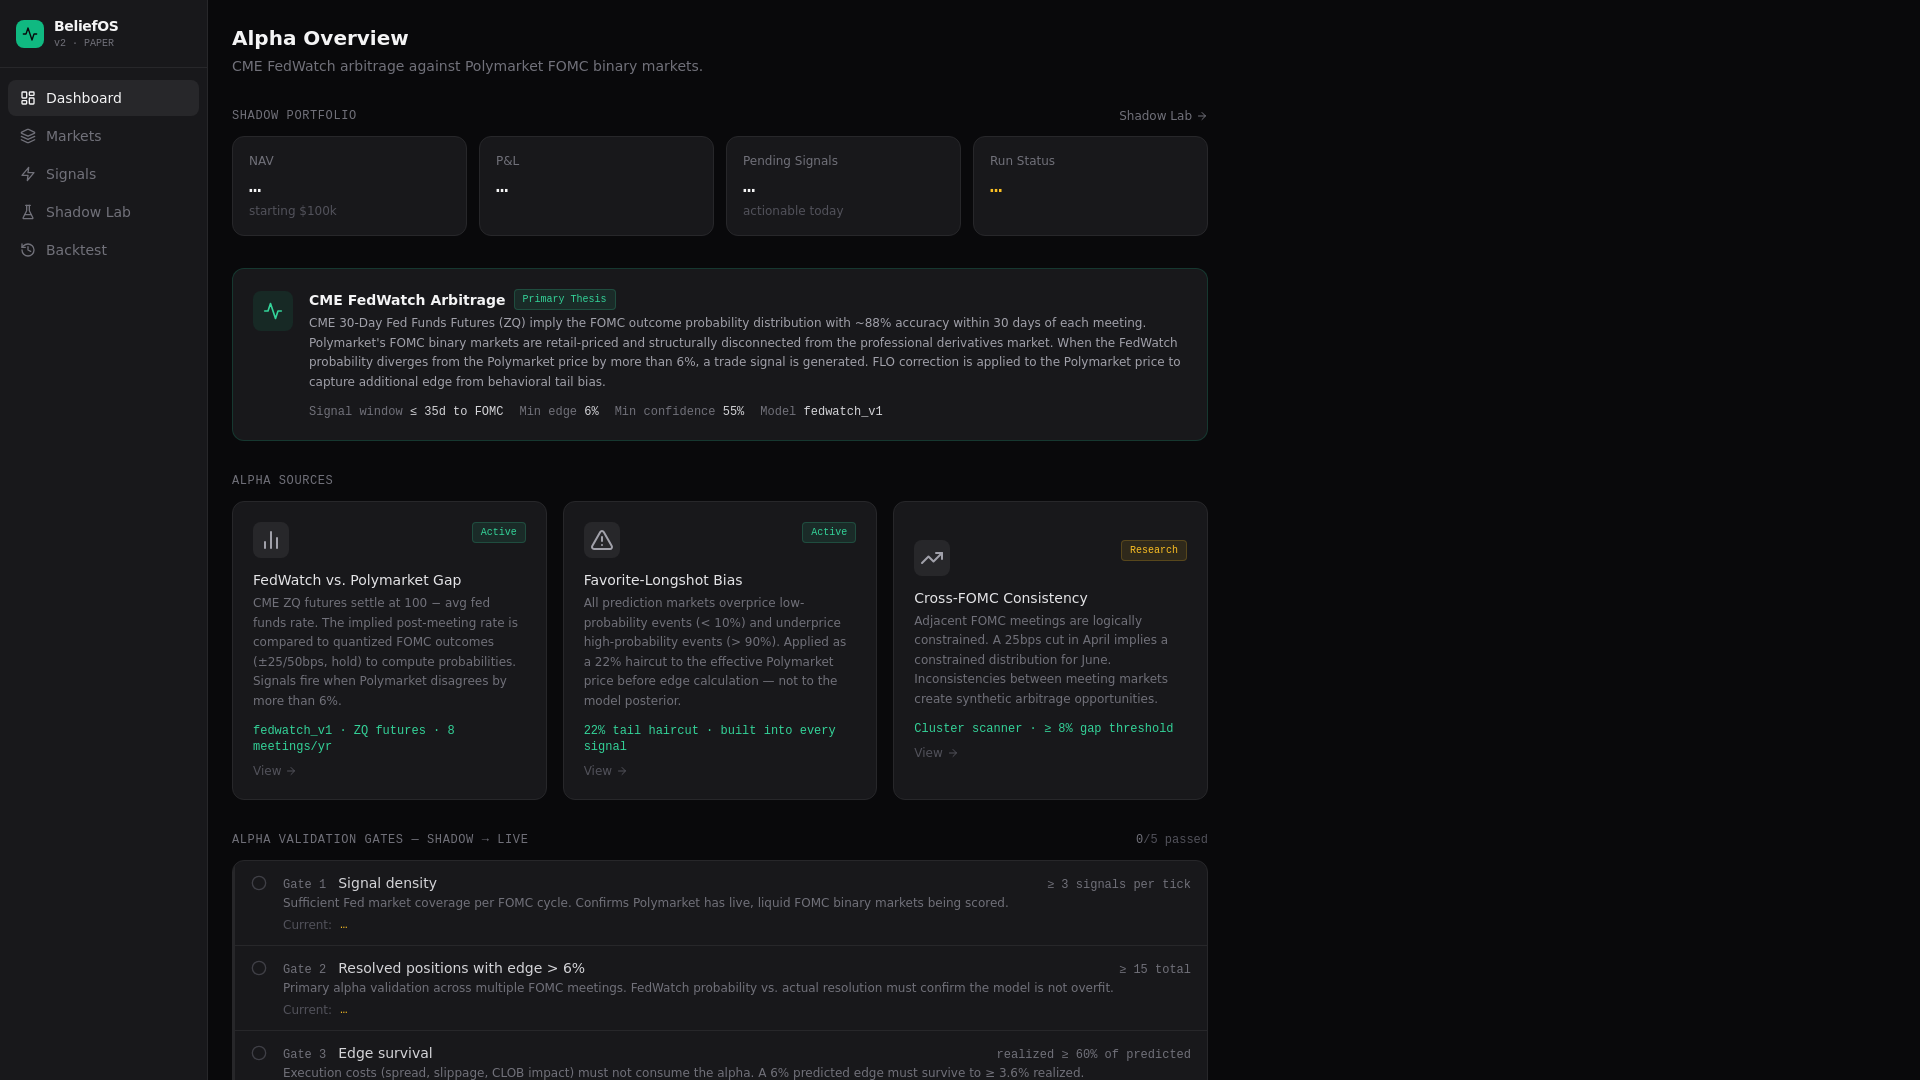Click the ALPHA SOURCES section header

282,481
